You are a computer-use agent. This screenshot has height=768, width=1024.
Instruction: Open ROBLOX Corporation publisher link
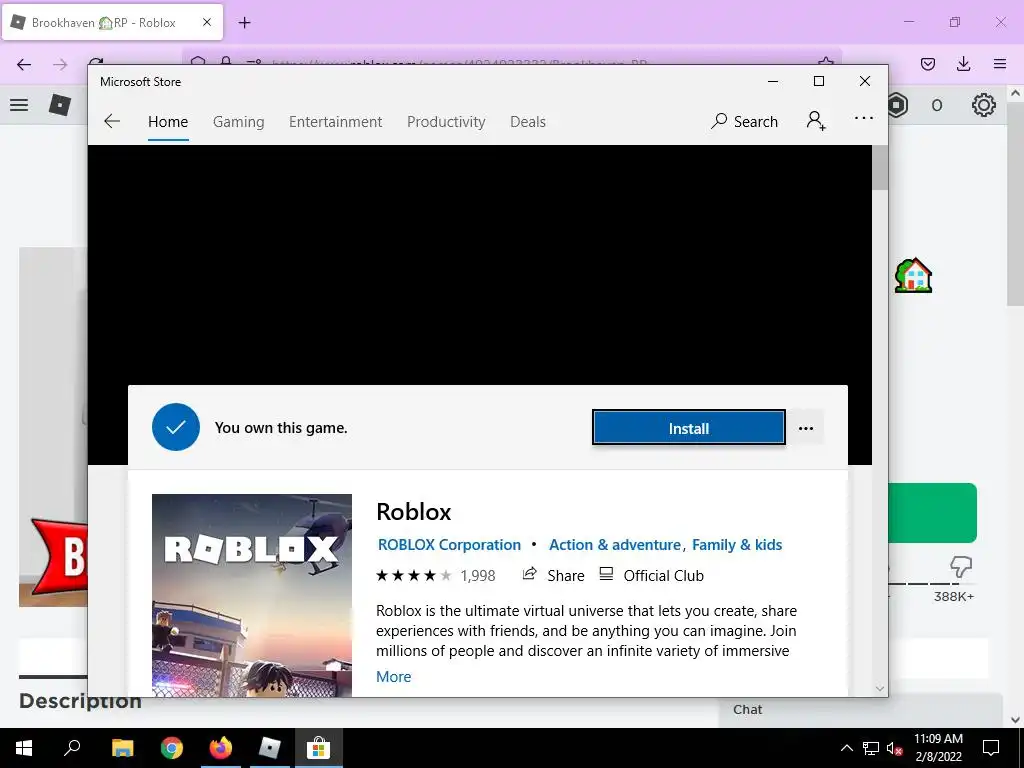click(x=449, y=545)
